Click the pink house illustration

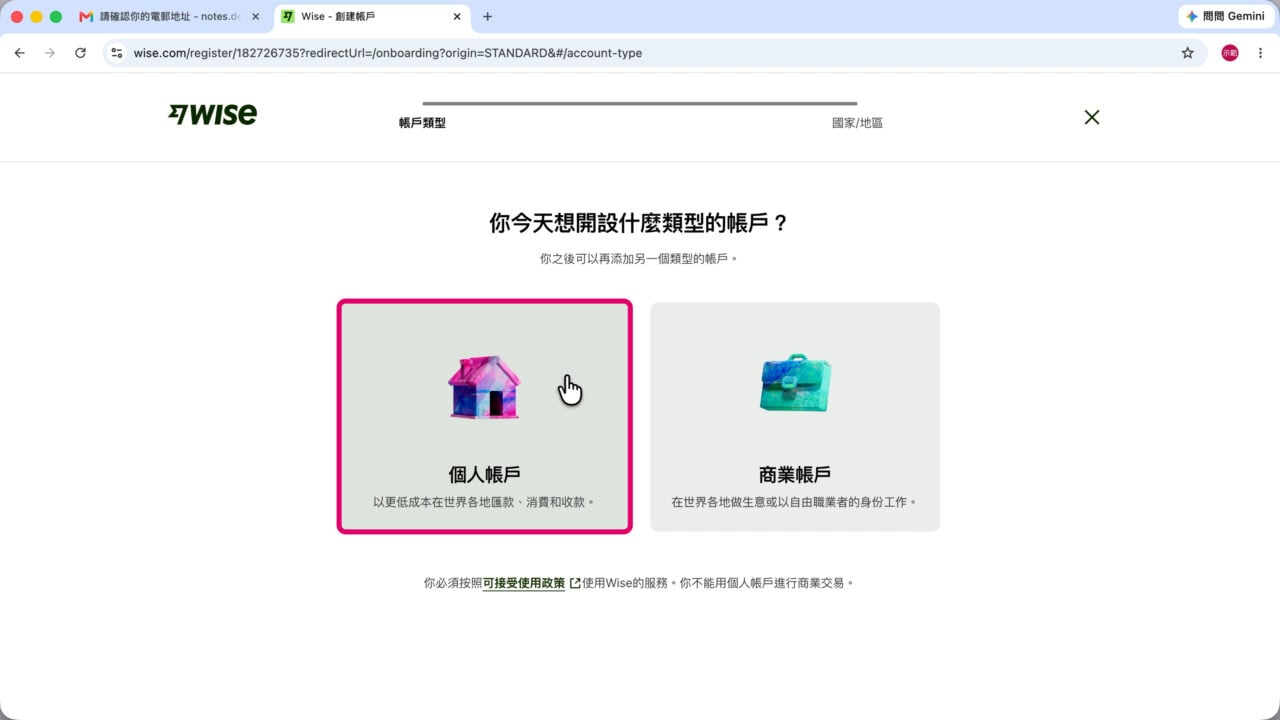click(x=484, y=387)
